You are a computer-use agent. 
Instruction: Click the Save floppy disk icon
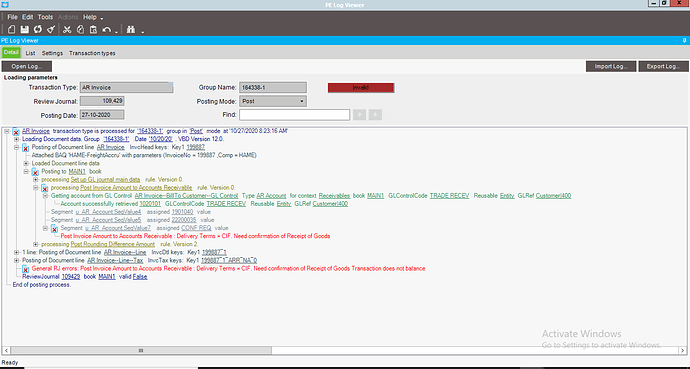[25, 29]
